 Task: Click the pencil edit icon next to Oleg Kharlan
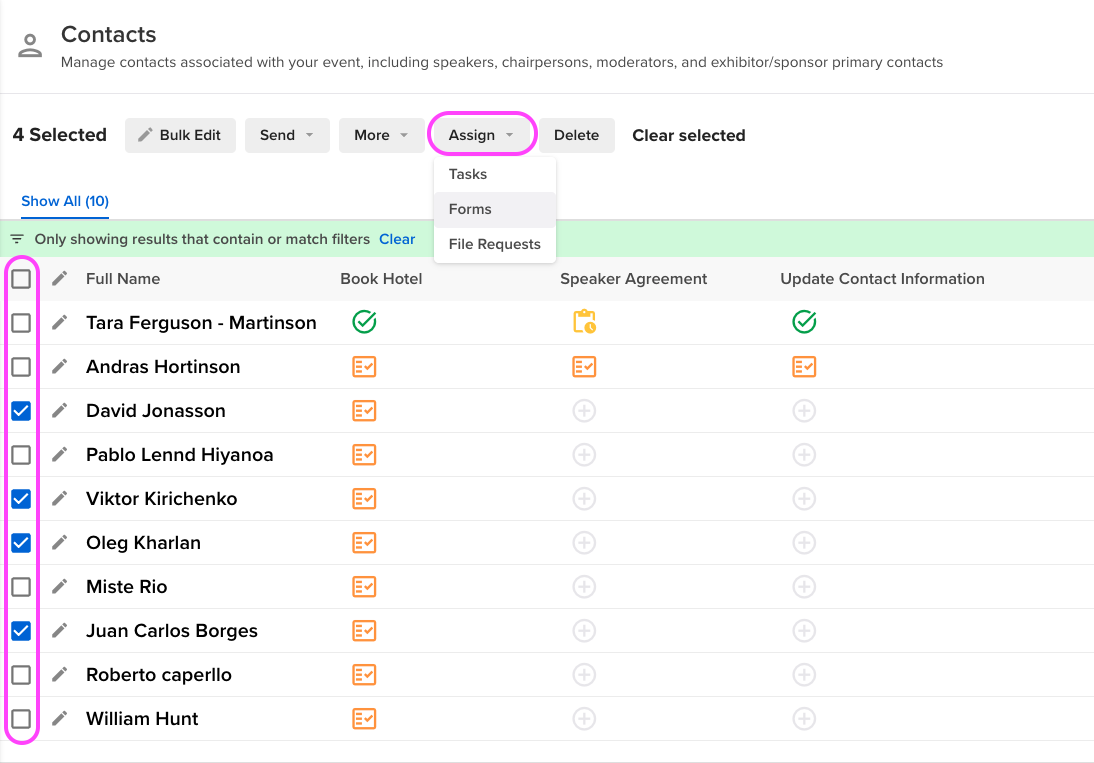click(x=58, y=542)
